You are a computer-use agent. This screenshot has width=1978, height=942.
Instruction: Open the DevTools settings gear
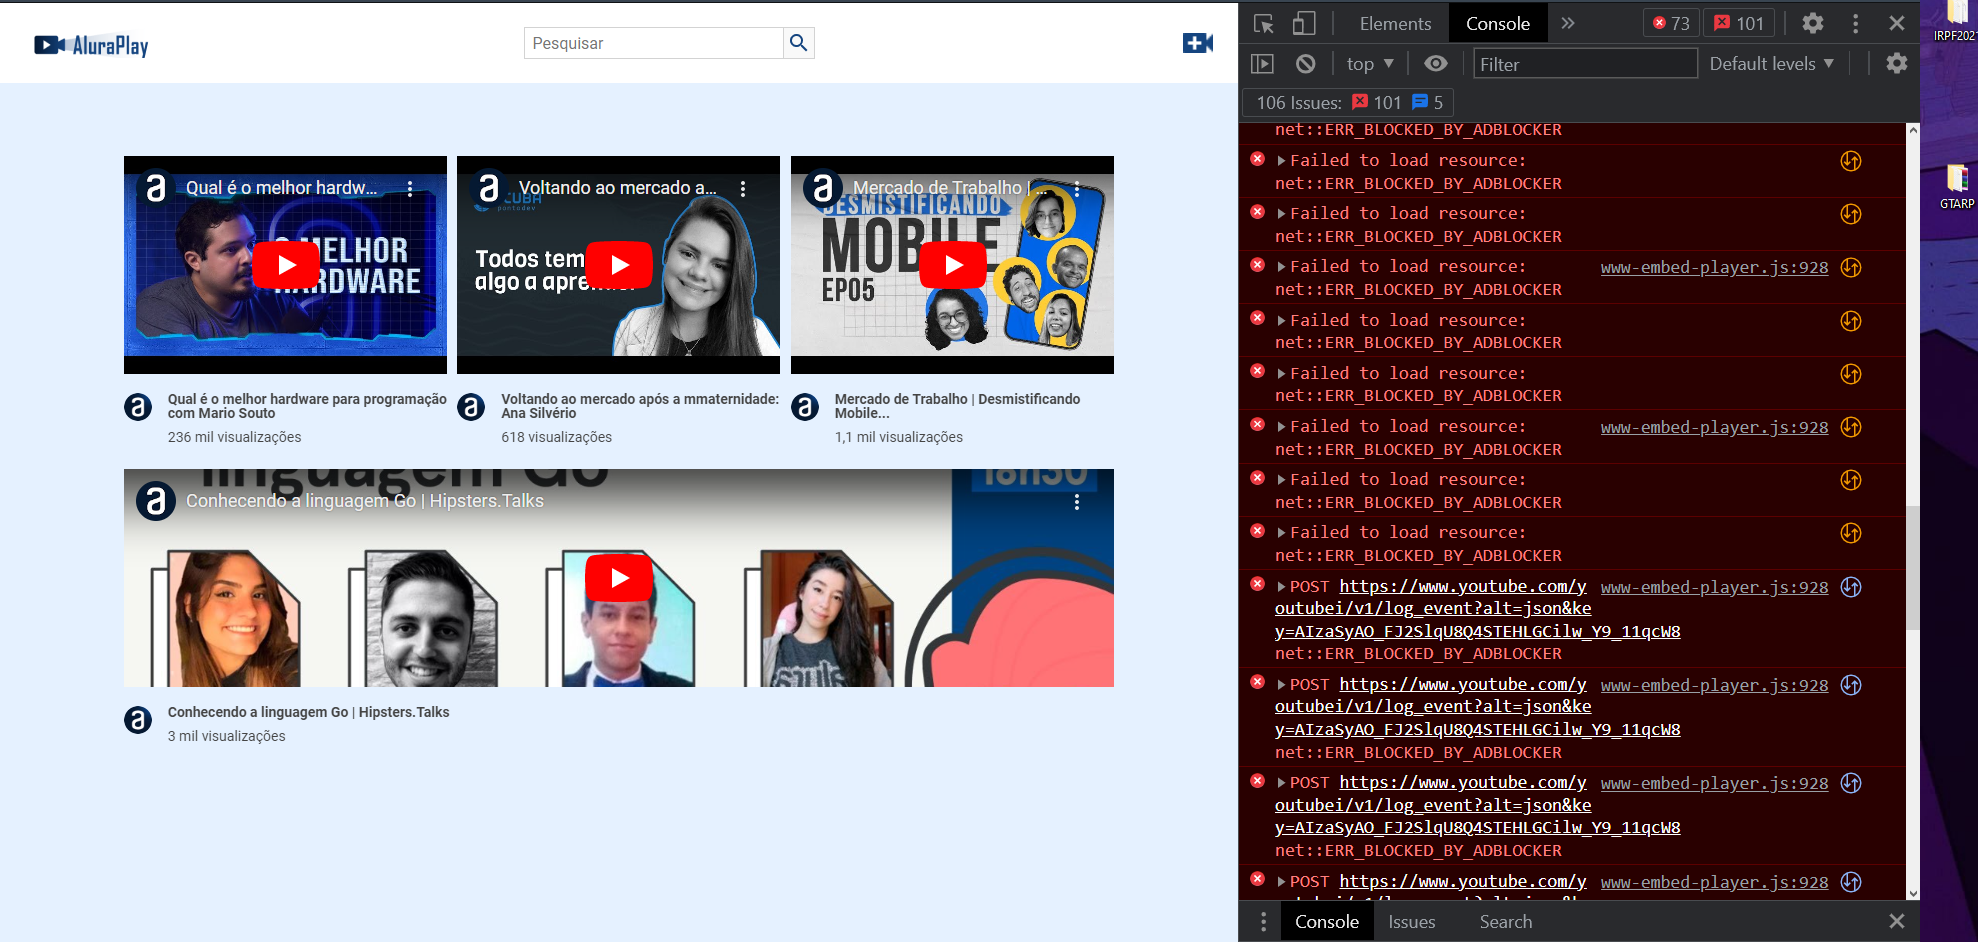pyautogui.click(x=1813, y=23)
